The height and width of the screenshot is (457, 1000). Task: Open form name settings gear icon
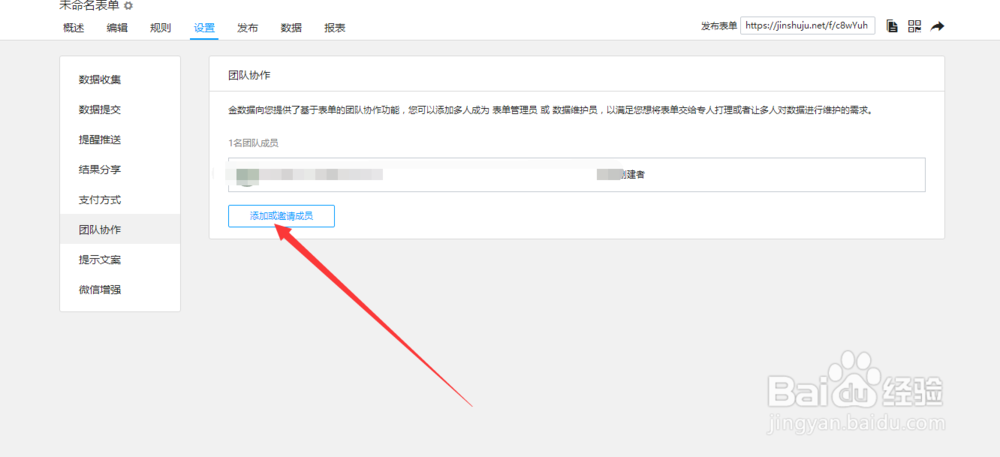(128, 6)
